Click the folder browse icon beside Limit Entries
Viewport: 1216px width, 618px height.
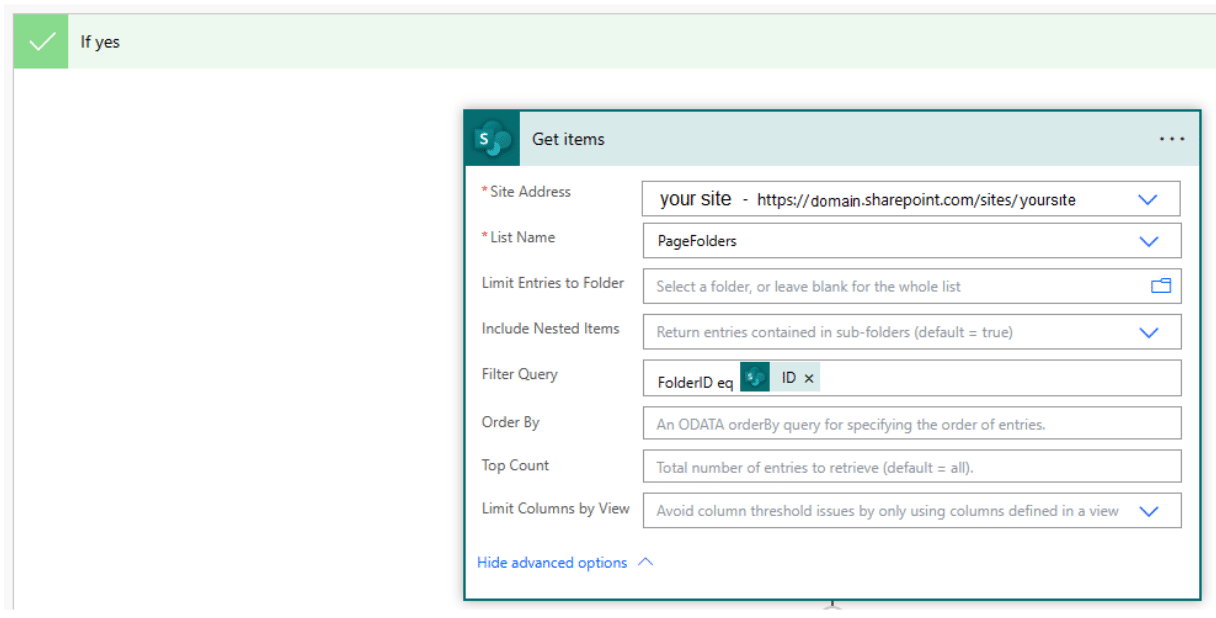click(x=1161, y=286)
